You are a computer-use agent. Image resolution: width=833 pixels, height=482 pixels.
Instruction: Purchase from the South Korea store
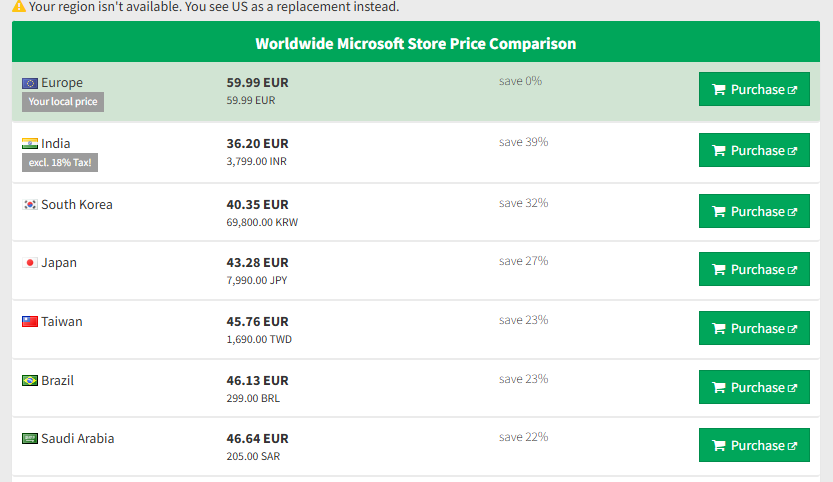point(754,212)
